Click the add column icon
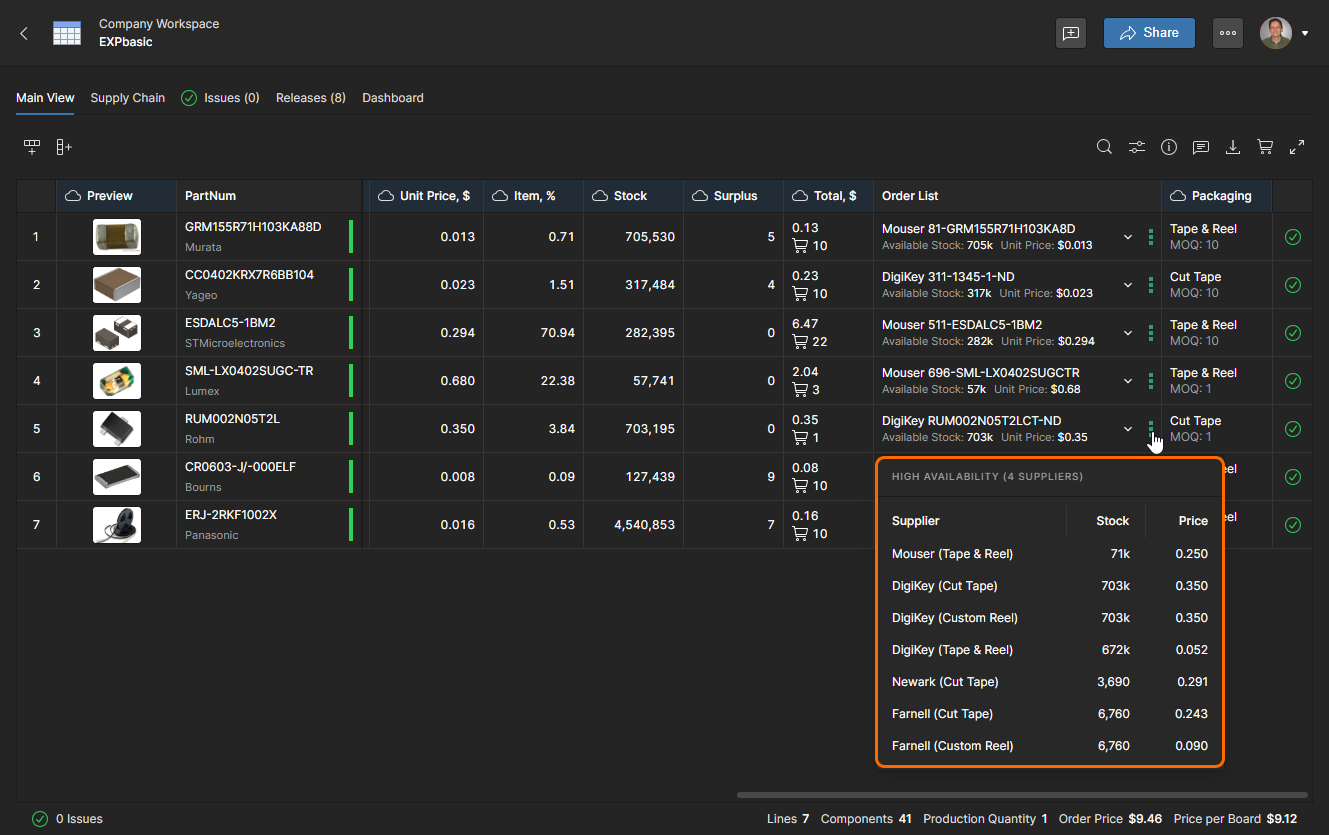1329x835 pixels. [64, 147]
